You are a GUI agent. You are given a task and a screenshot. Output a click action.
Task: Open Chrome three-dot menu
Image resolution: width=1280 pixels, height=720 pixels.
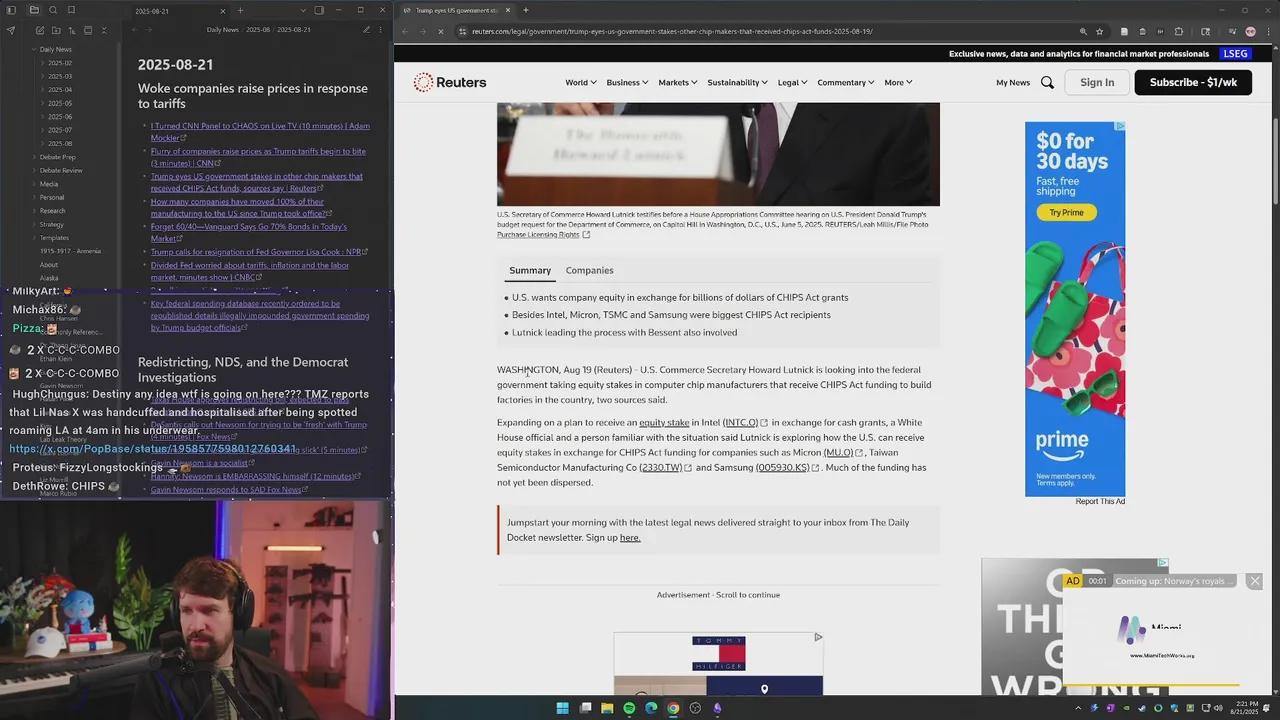[1268, 31]
